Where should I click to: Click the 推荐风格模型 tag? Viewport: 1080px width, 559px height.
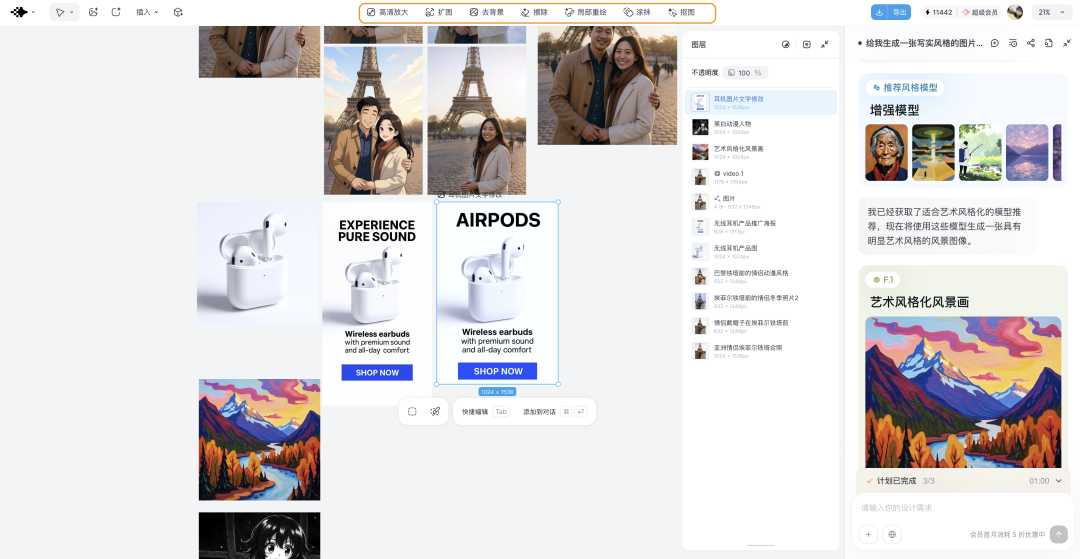905,87
